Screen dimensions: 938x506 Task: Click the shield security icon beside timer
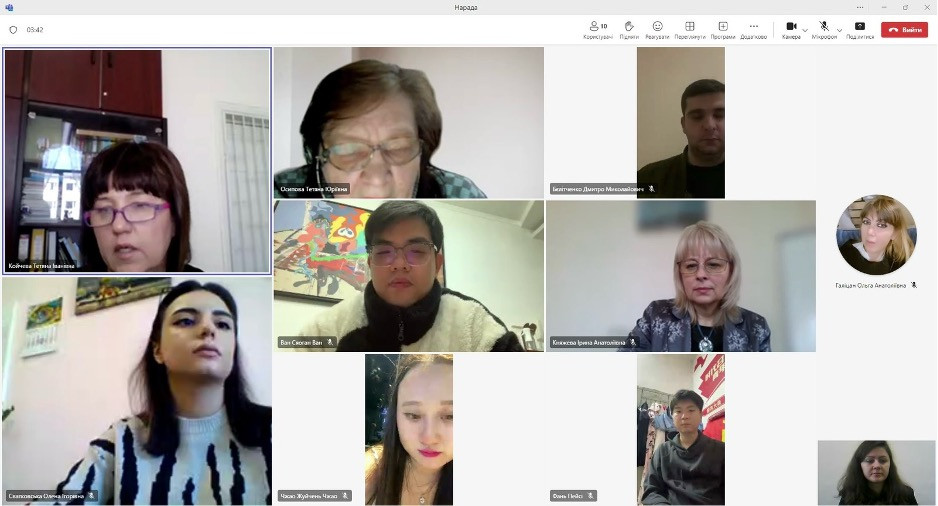(x=13, y=30)
